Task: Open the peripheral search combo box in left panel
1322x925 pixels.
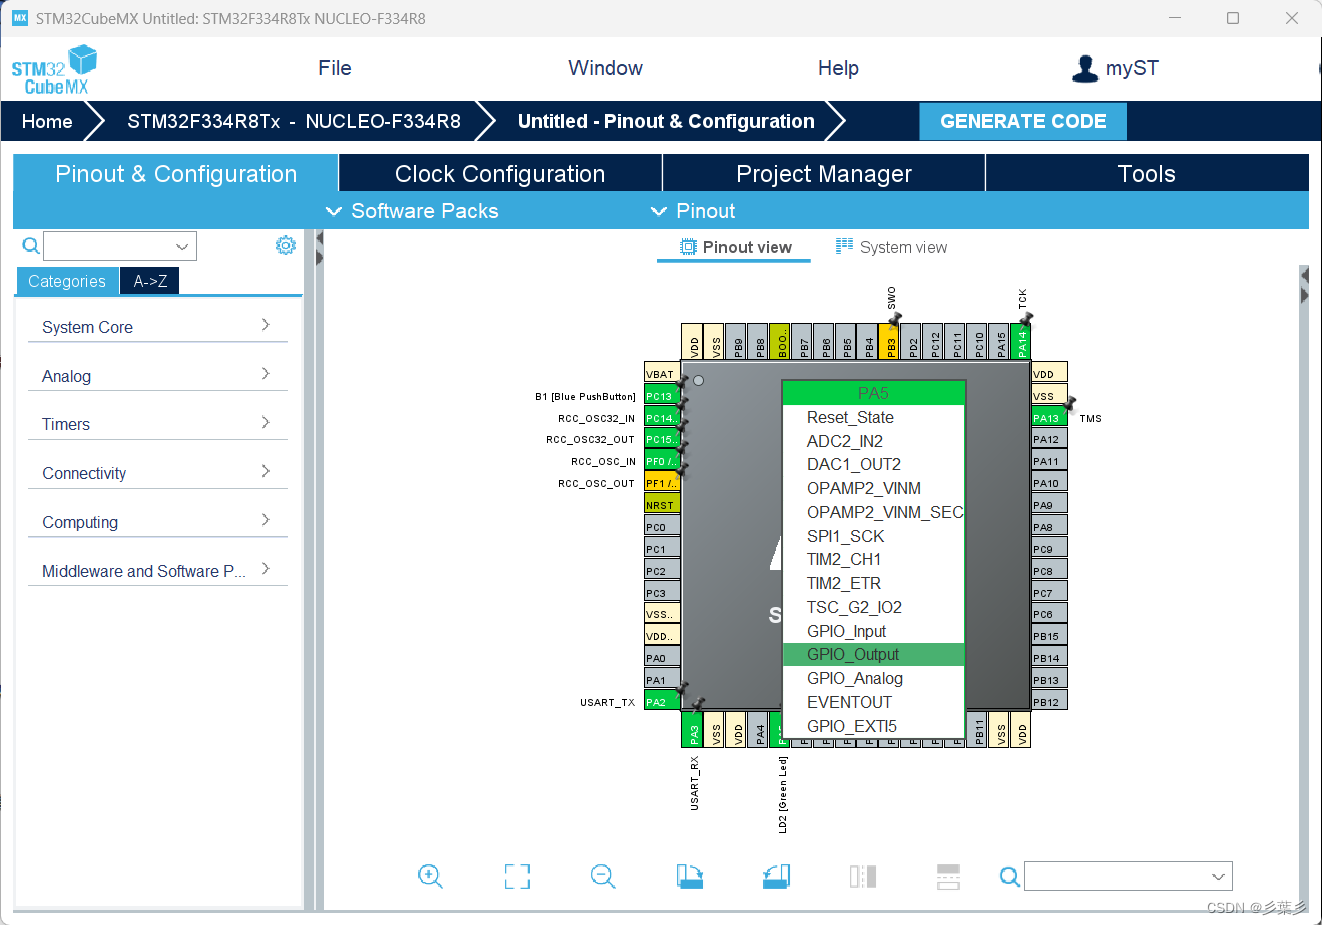Action: (120, 246)
